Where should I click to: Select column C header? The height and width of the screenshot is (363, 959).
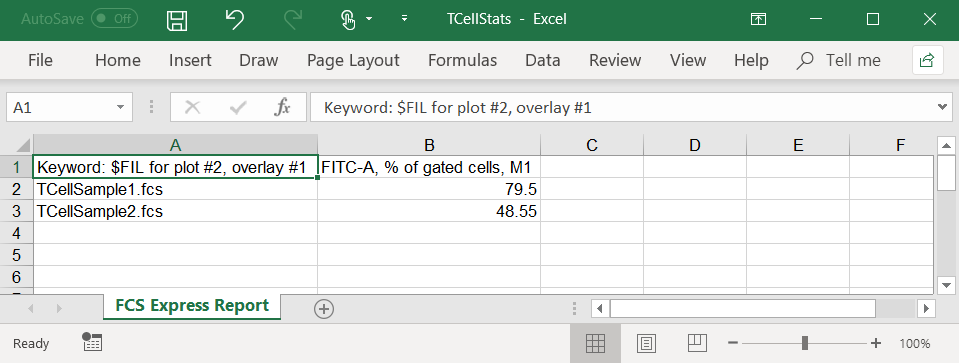(591, 145)
